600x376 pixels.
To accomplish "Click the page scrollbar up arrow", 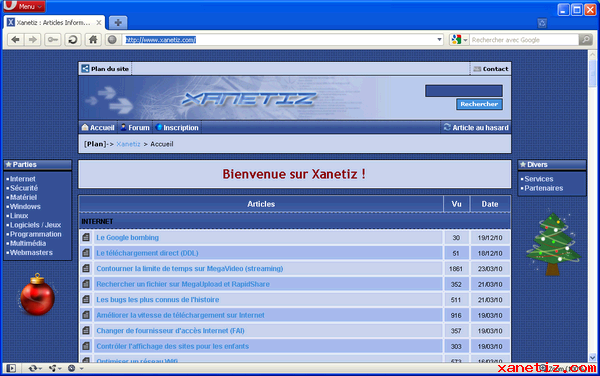I will point(592,54).
